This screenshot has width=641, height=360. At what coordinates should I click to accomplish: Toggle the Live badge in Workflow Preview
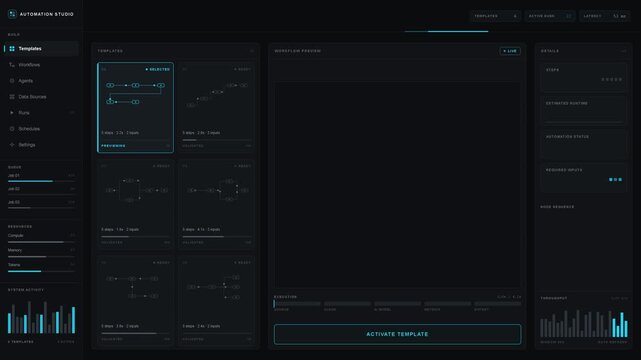pos(510,51)
